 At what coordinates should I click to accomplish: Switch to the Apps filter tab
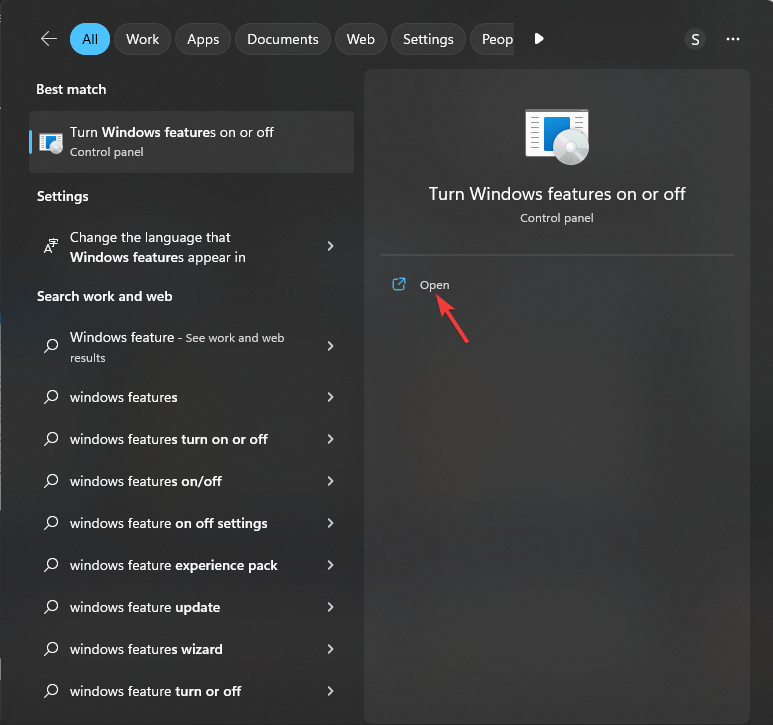click(x=203, y=39)
